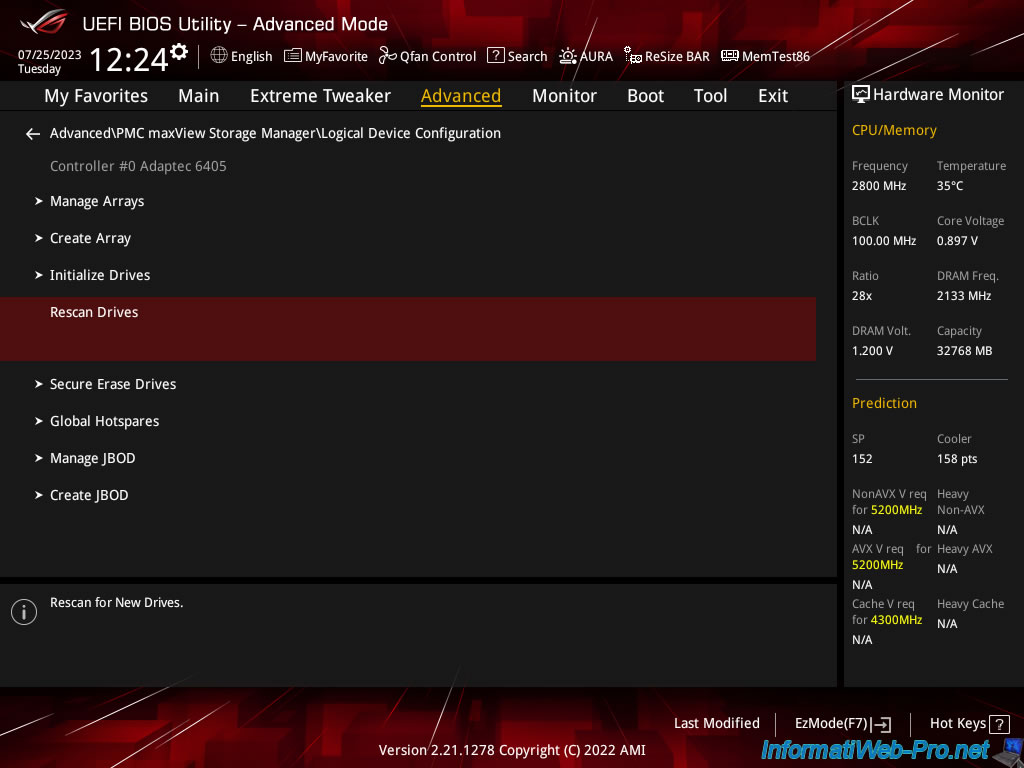1024x768 pixels.
Task: Click the Hardware Monitor display icon
Action: click(861, 94)
